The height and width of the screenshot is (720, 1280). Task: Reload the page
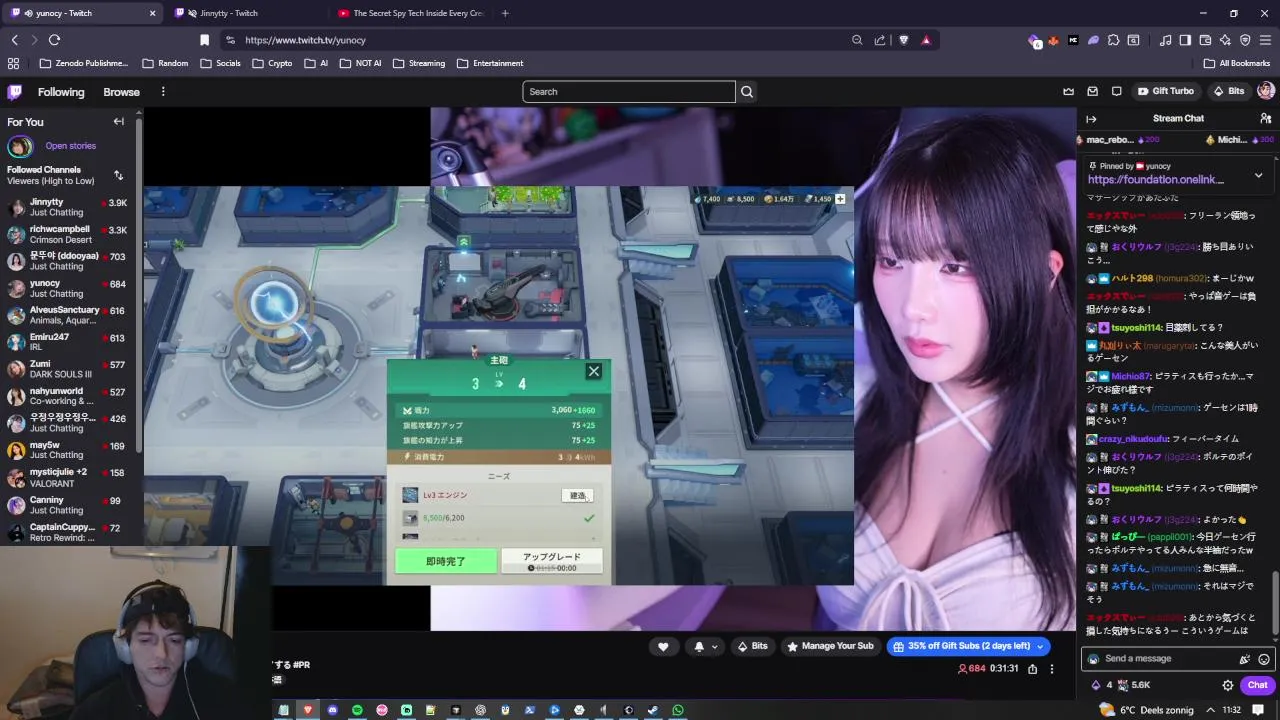pos(54,40)
